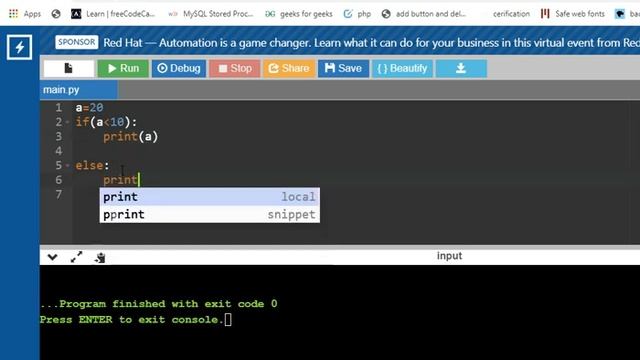Beautify the code formatting
This screenshot has width=640, height=360.
click(402, 68)
